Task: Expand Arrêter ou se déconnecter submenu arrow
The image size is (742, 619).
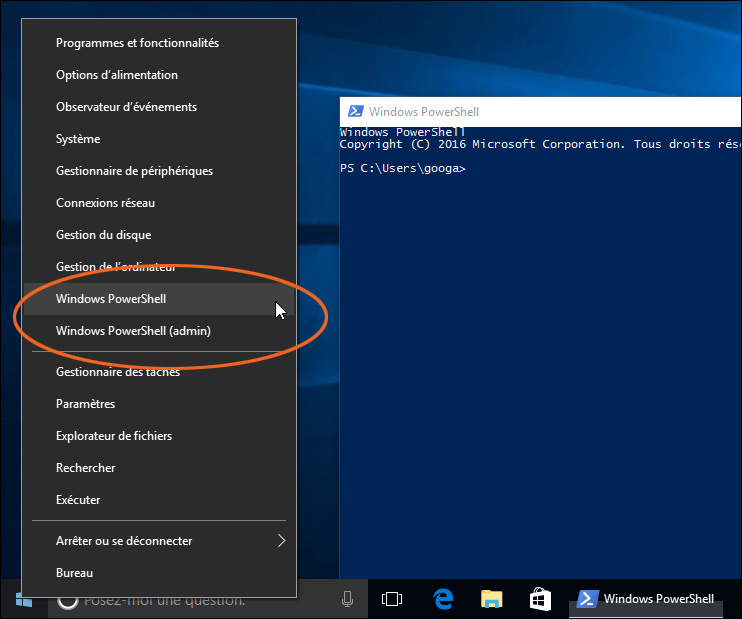Action: pos(282,540)
